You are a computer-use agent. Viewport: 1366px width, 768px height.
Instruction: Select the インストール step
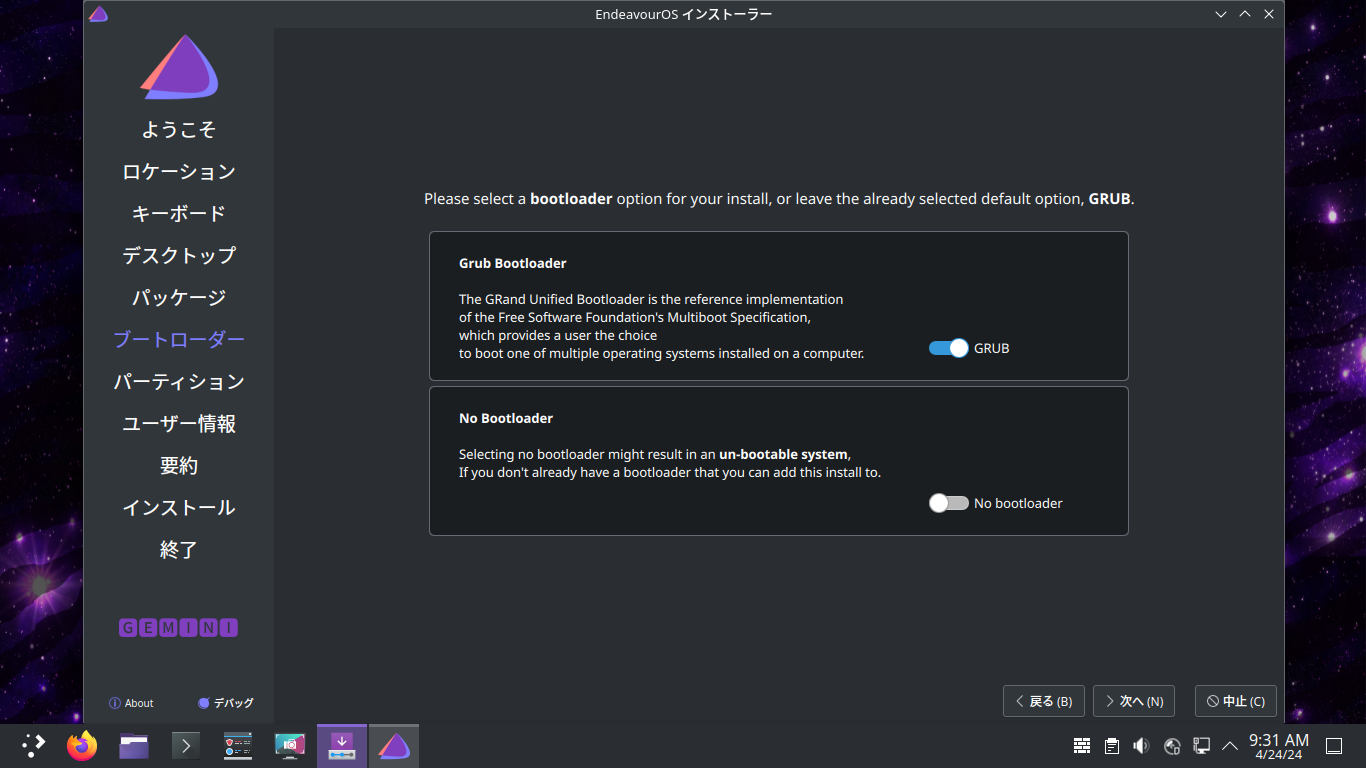pos(179,508)
